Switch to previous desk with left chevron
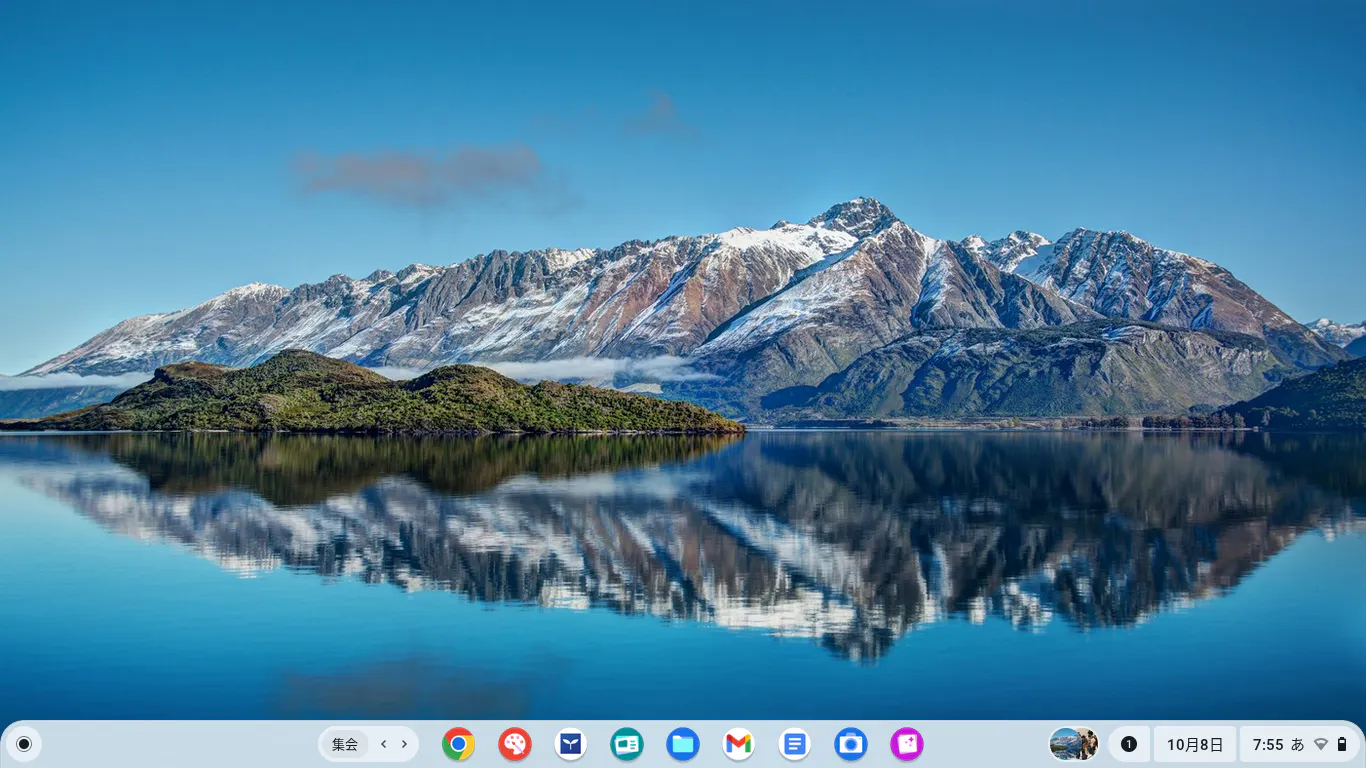The width and height of the screenshot is (1366, 768). 383,744
